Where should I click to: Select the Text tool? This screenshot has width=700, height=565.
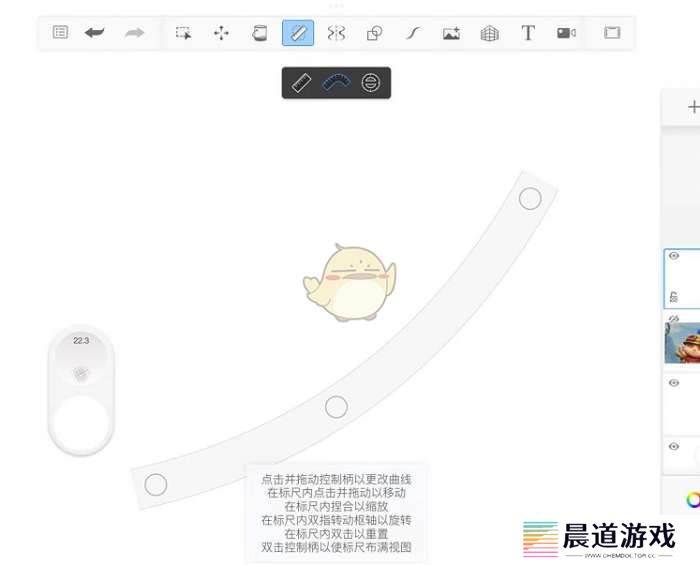coord(528,33)
